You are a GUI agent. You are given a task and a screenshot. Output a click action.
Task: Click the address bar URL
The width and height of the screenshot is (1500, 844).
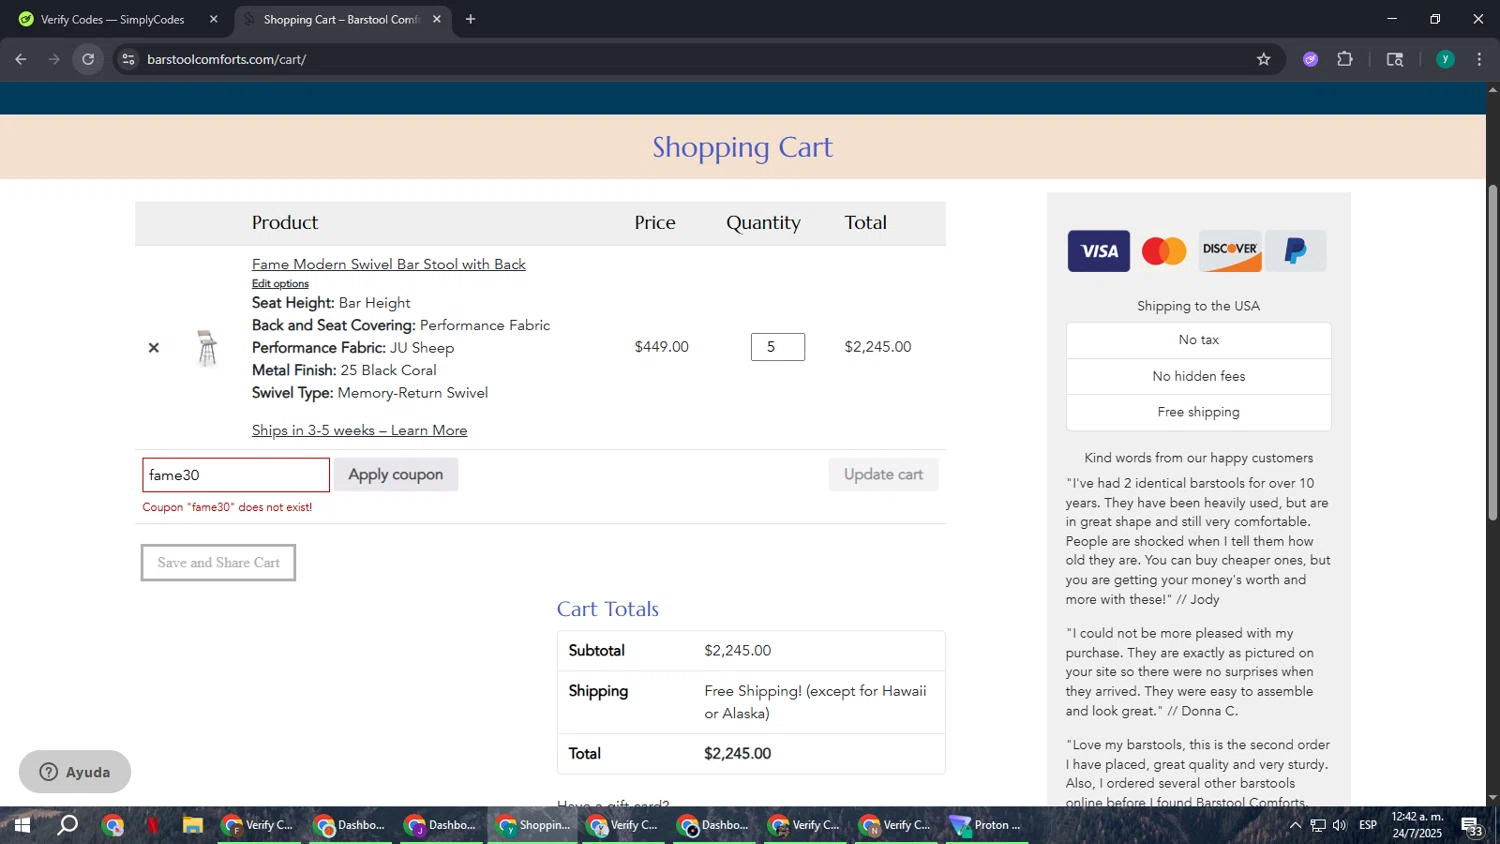(226, 60)
